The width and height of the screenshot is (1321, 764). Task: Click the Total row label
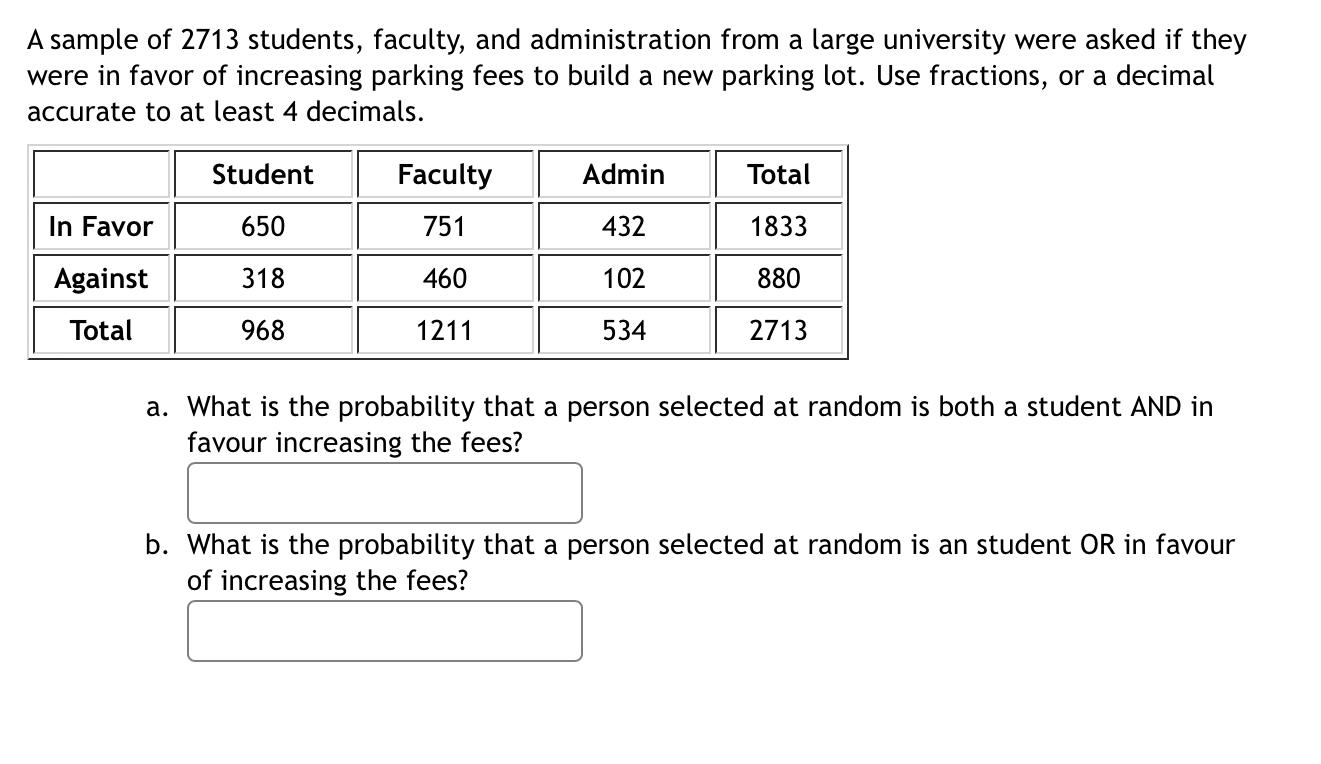[x=100, y=330]
